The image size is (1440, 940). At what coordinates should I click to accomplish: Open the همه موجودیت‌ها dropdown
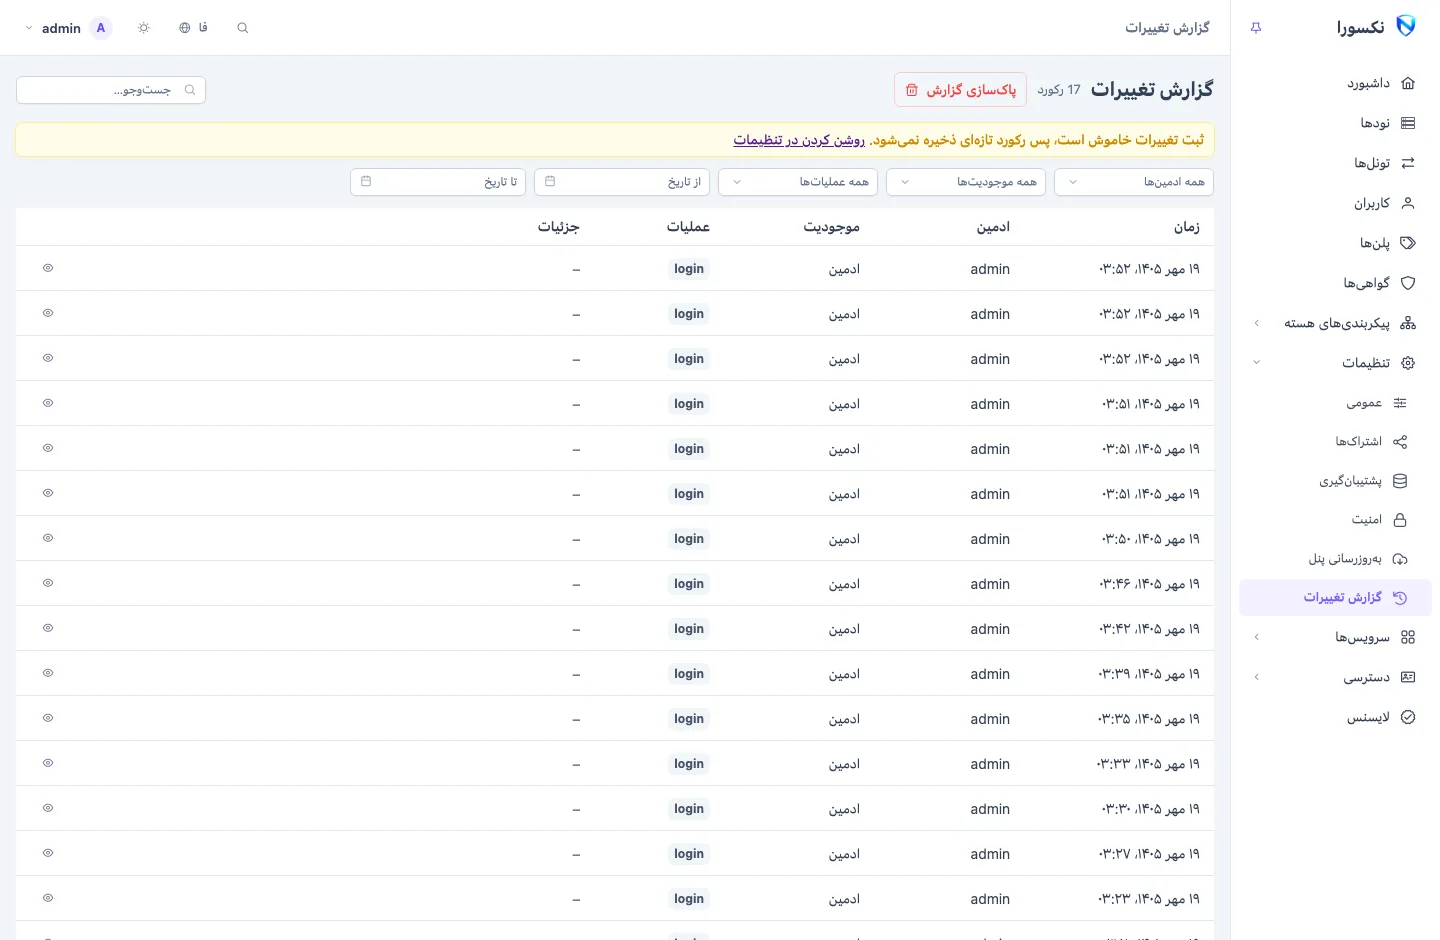[x=966, y=182]
